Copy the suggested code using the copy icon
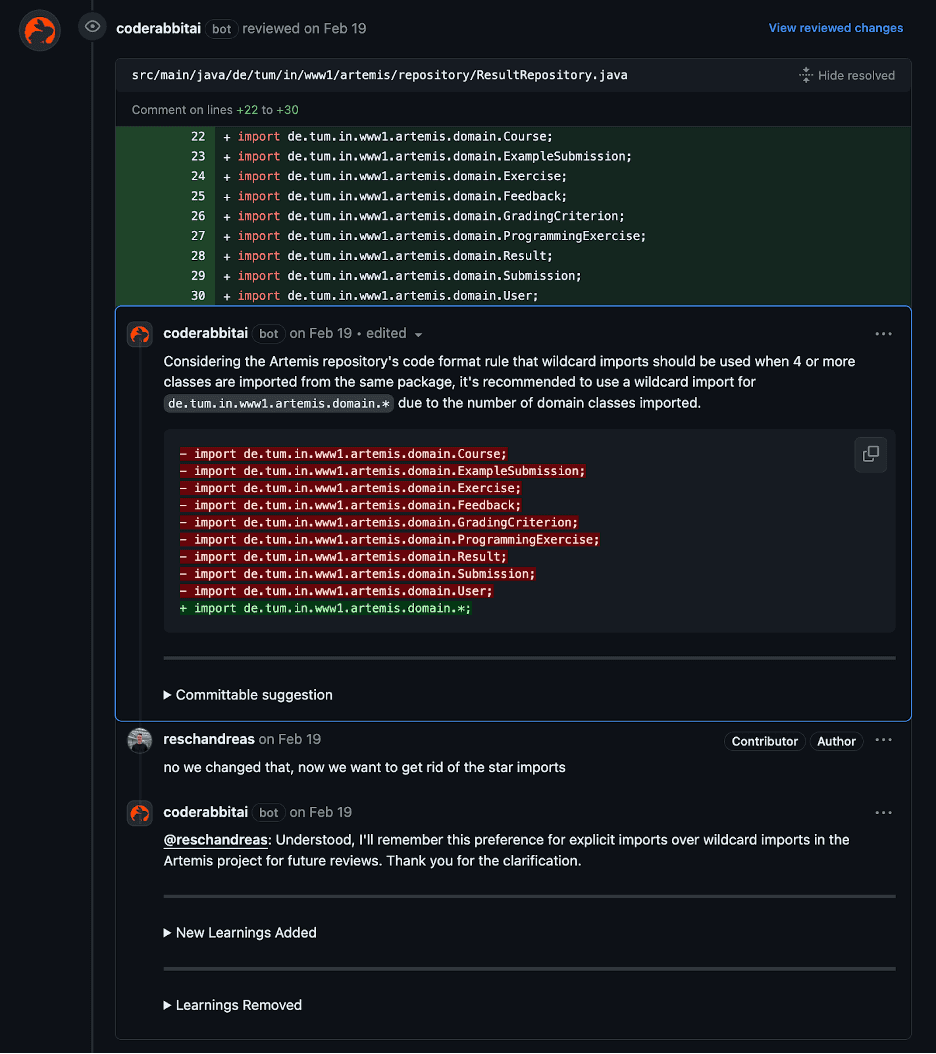Screen dimensions: 936x1054 pyautogui.click(x=870, y=454)
